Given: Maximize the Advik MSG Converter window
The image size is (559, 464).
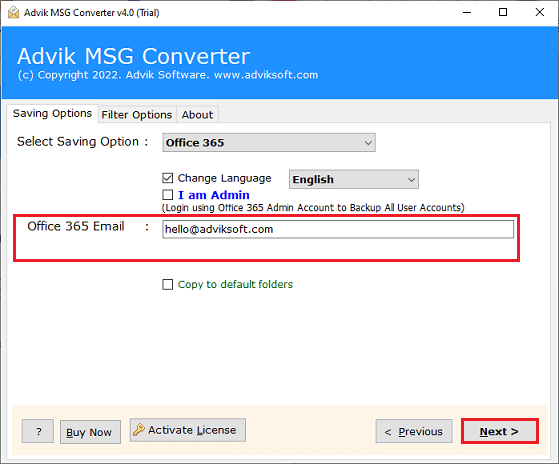Looking at the screenshot, I should tap(503, 12).
